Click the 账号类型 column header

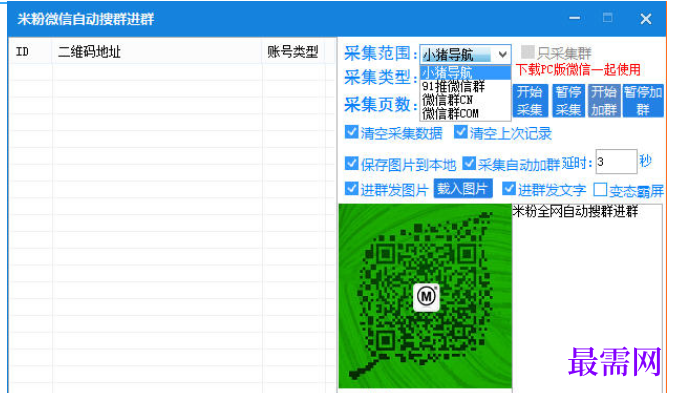[x=293, y=52]
